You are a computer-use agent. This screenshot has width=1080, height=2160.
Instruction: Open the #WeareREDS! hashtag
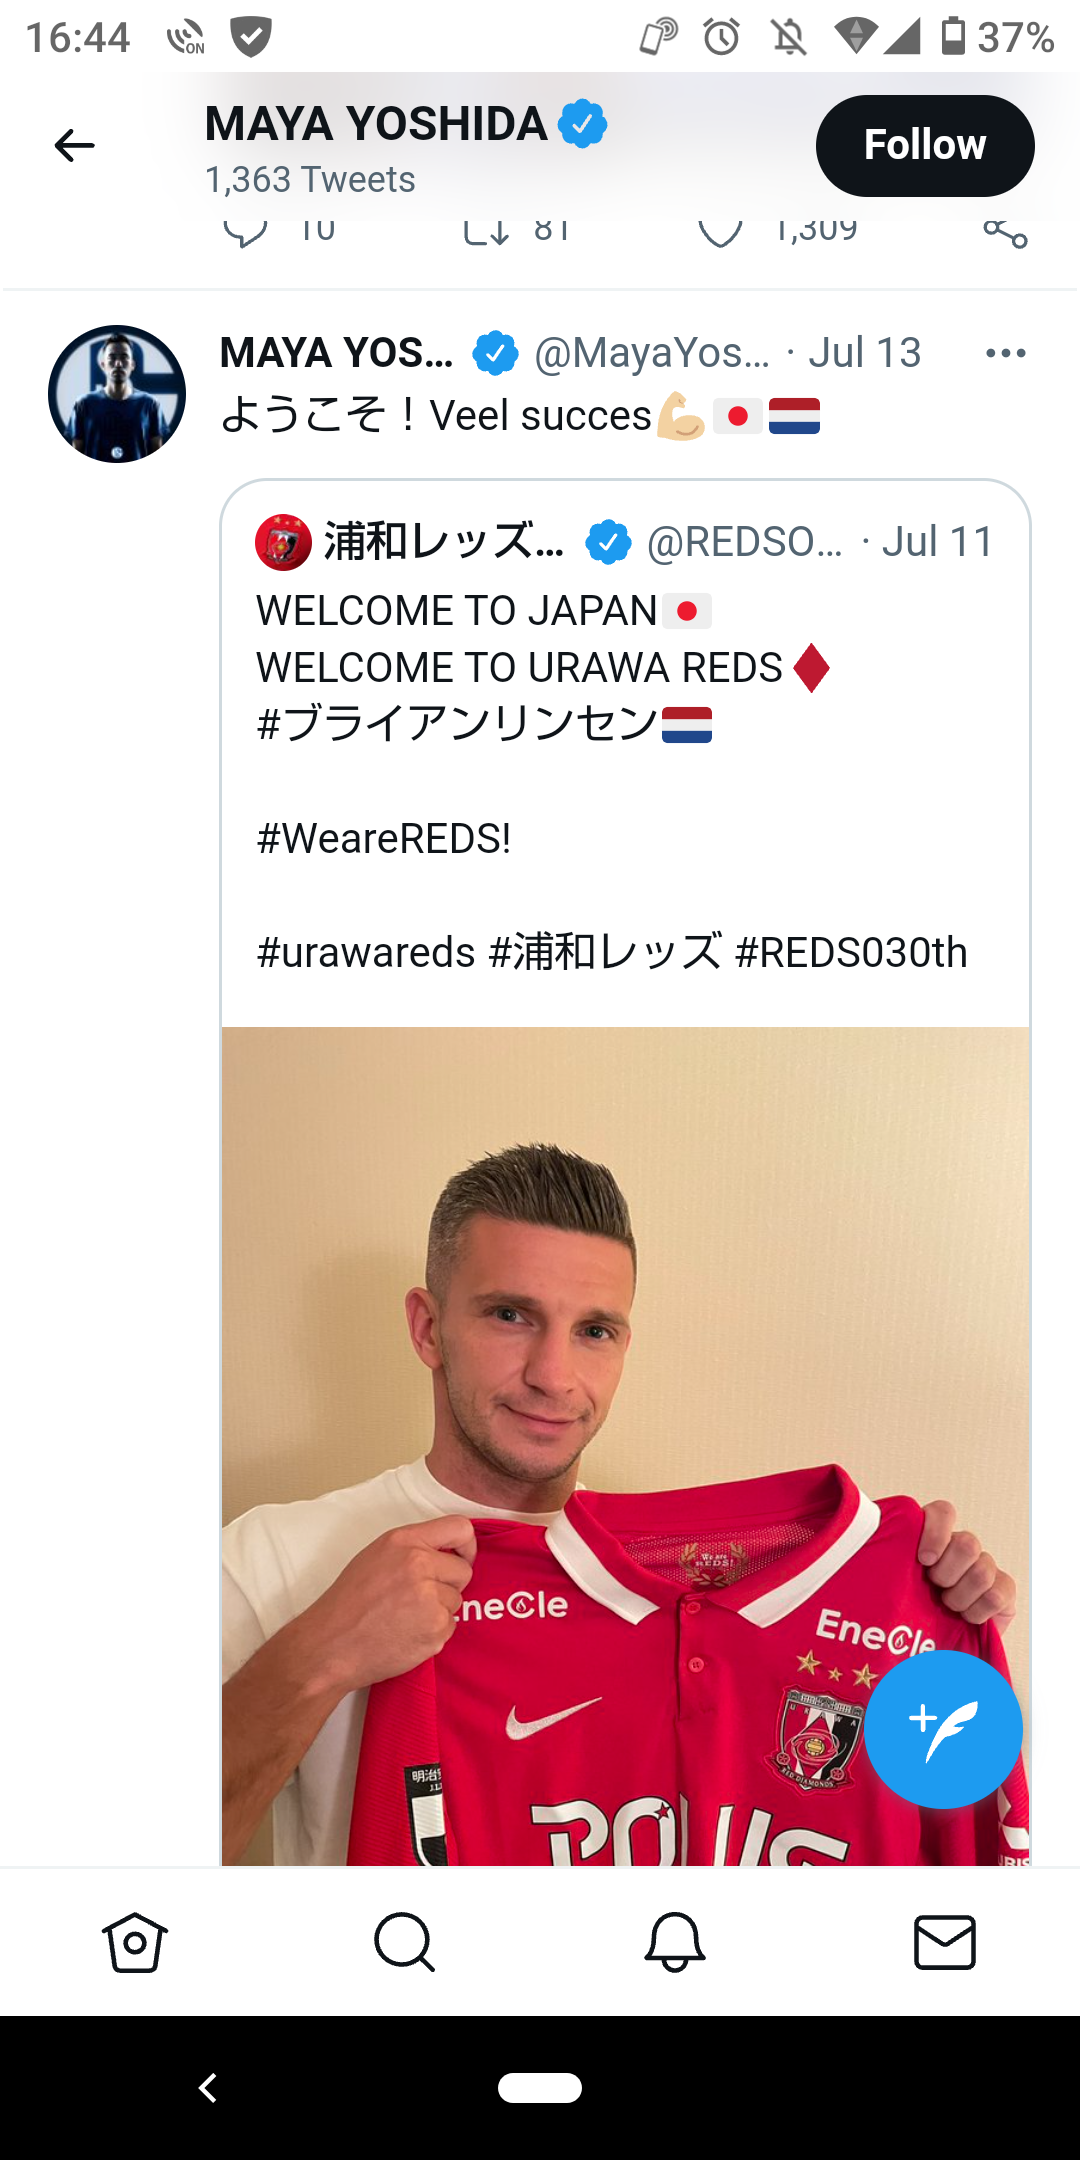[384, 839]
